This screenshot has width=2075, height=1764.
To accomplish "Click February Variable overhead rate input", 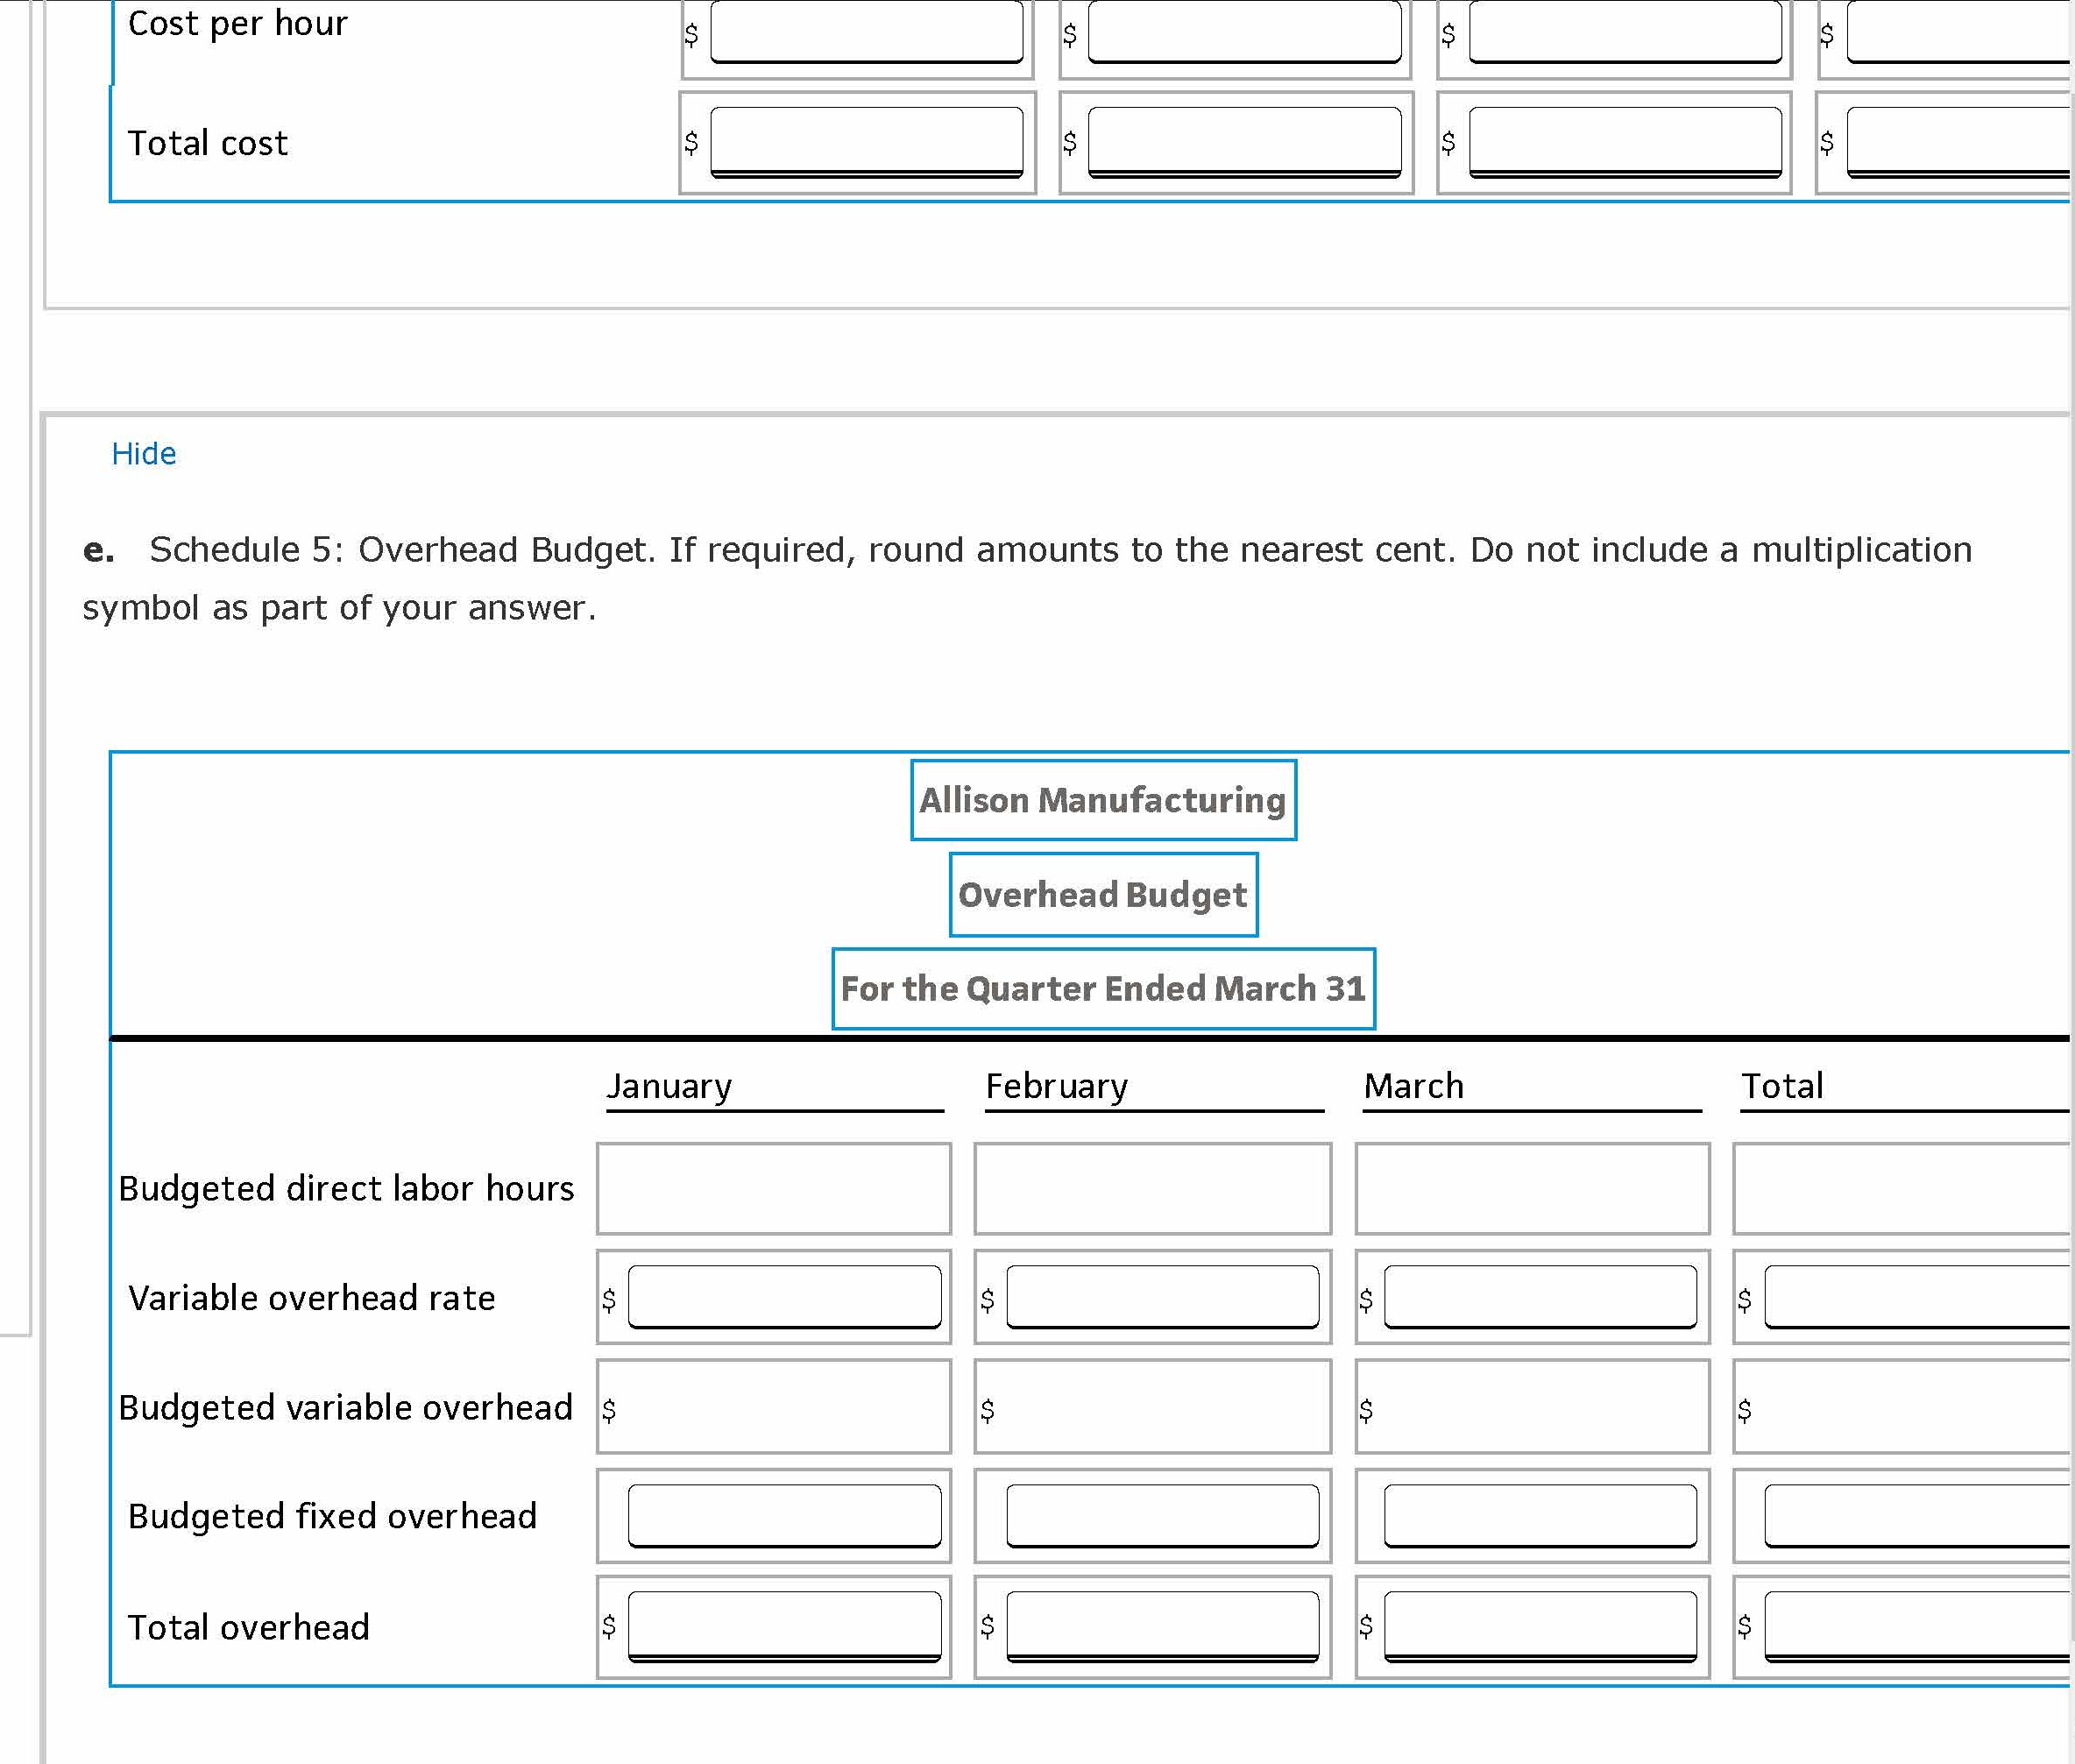I will [1162, 1297].
